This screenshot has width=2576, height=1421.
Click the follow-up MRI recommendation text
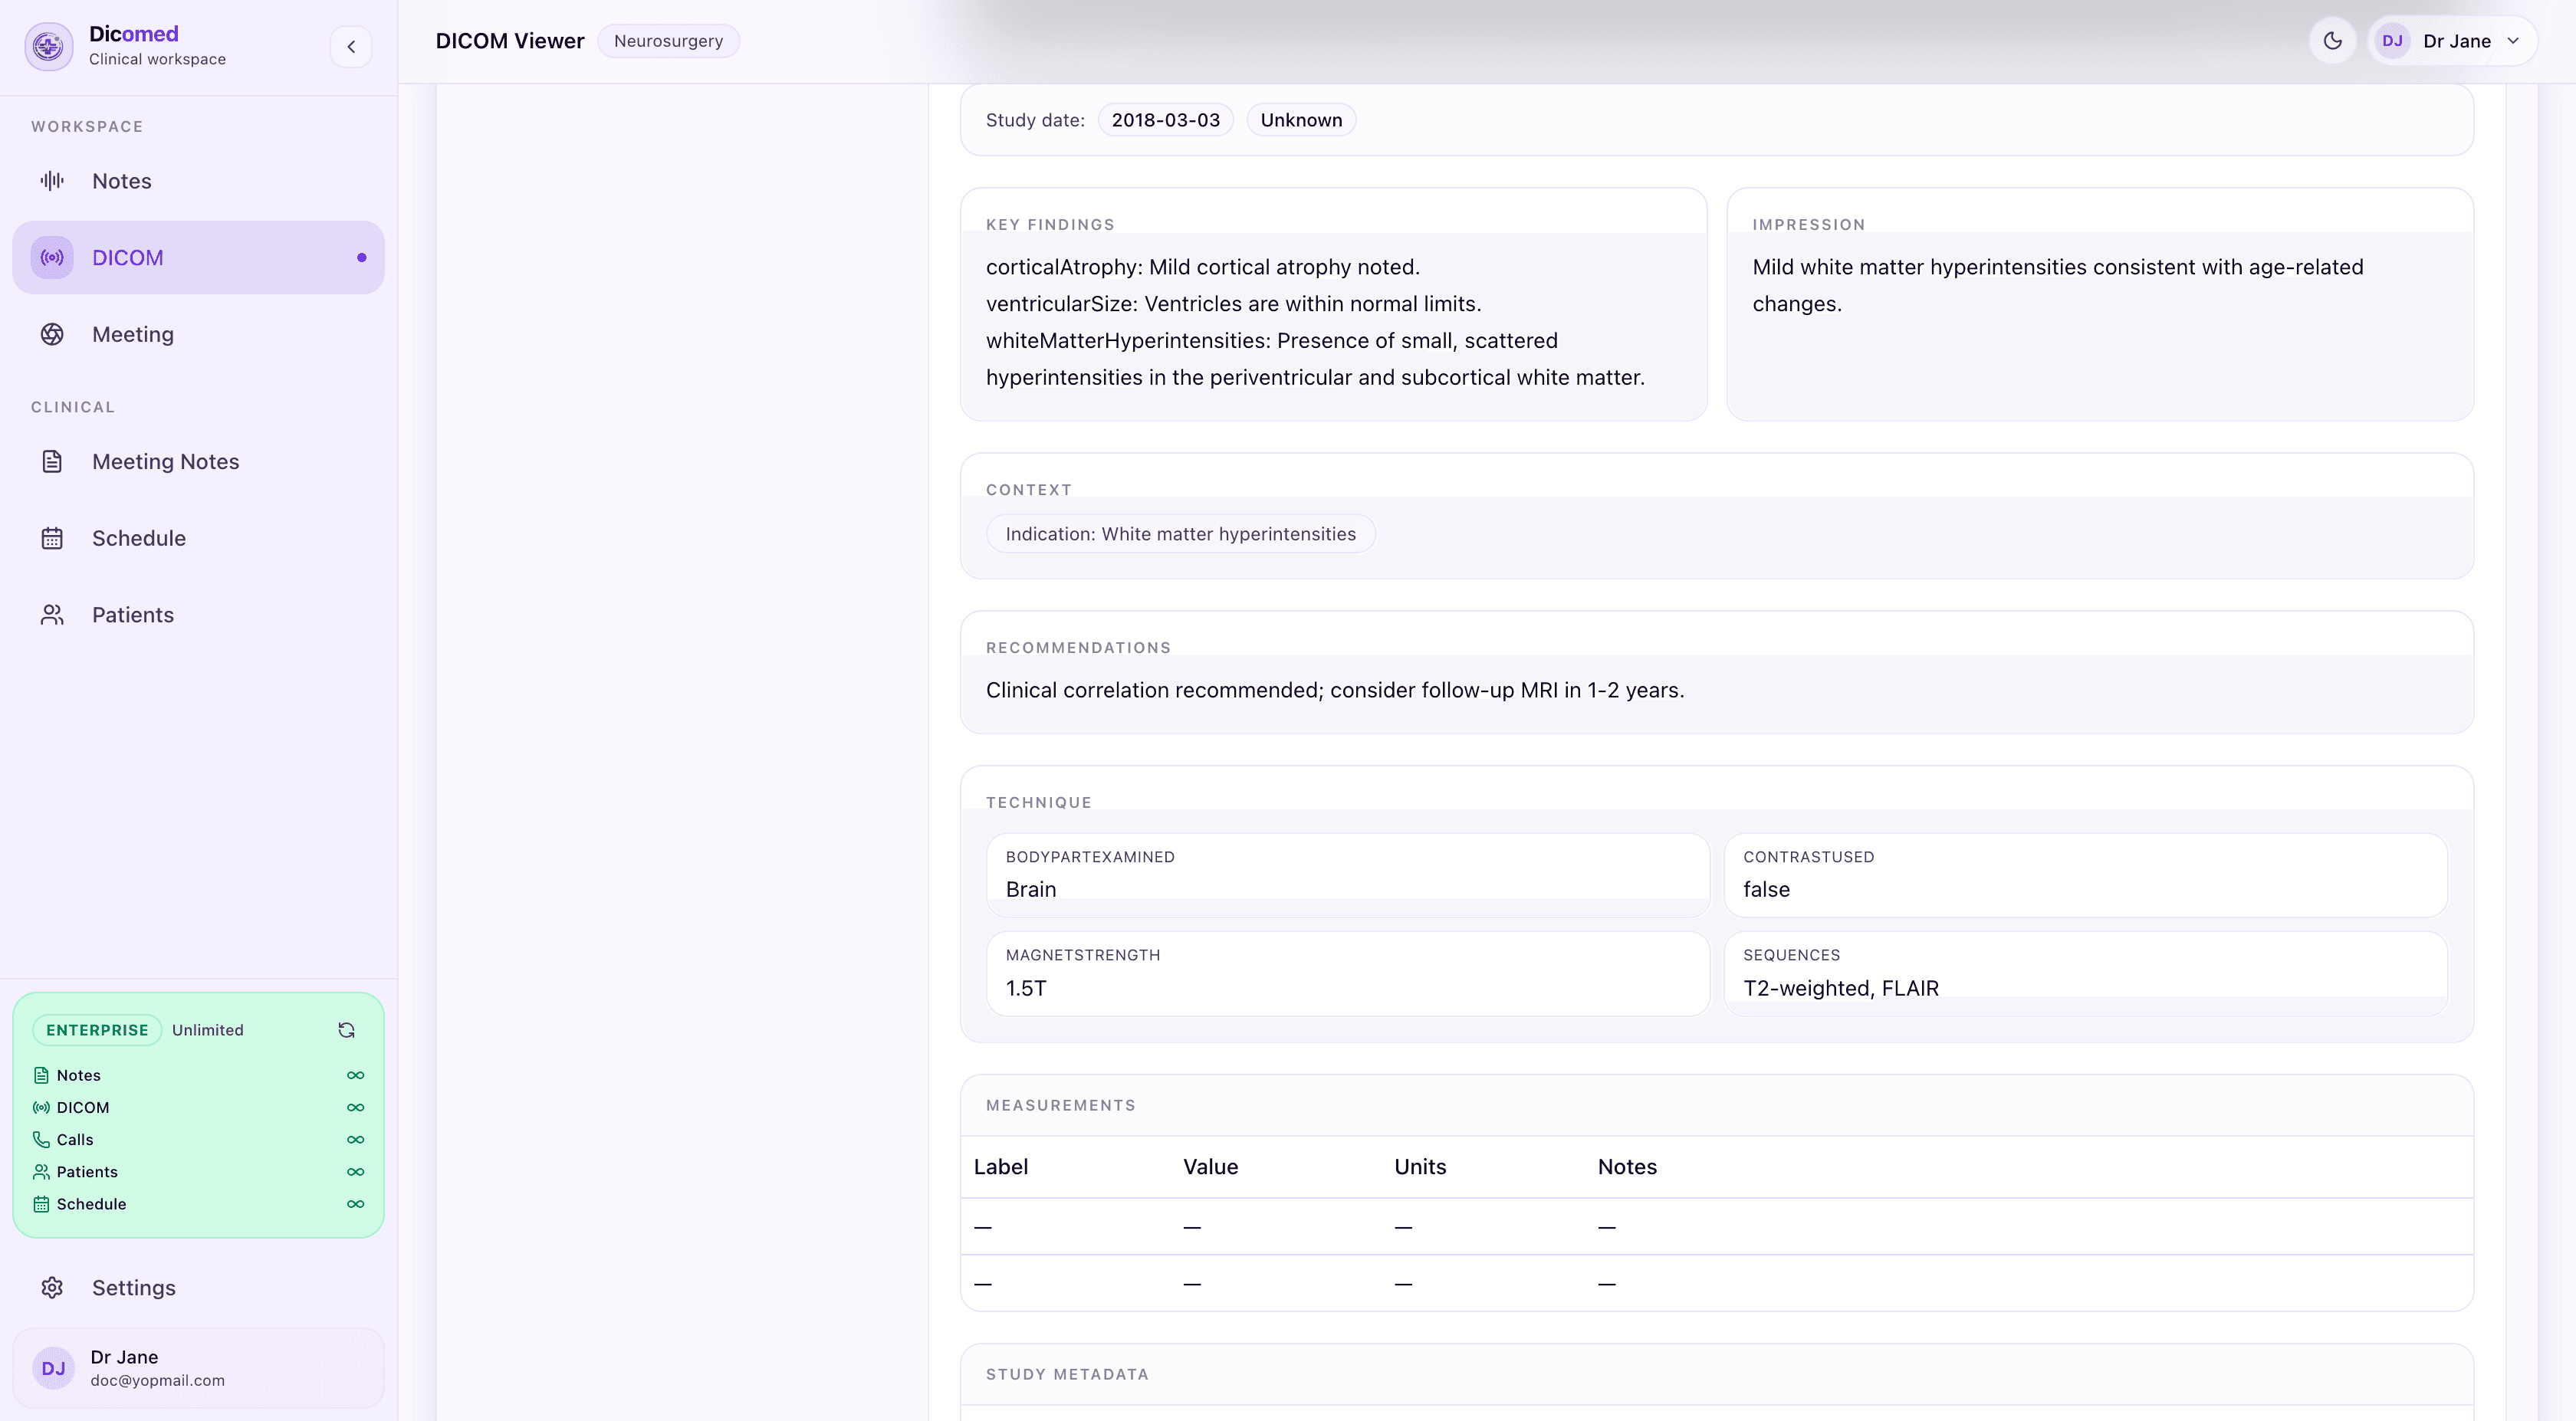[x=1335, y=690]
